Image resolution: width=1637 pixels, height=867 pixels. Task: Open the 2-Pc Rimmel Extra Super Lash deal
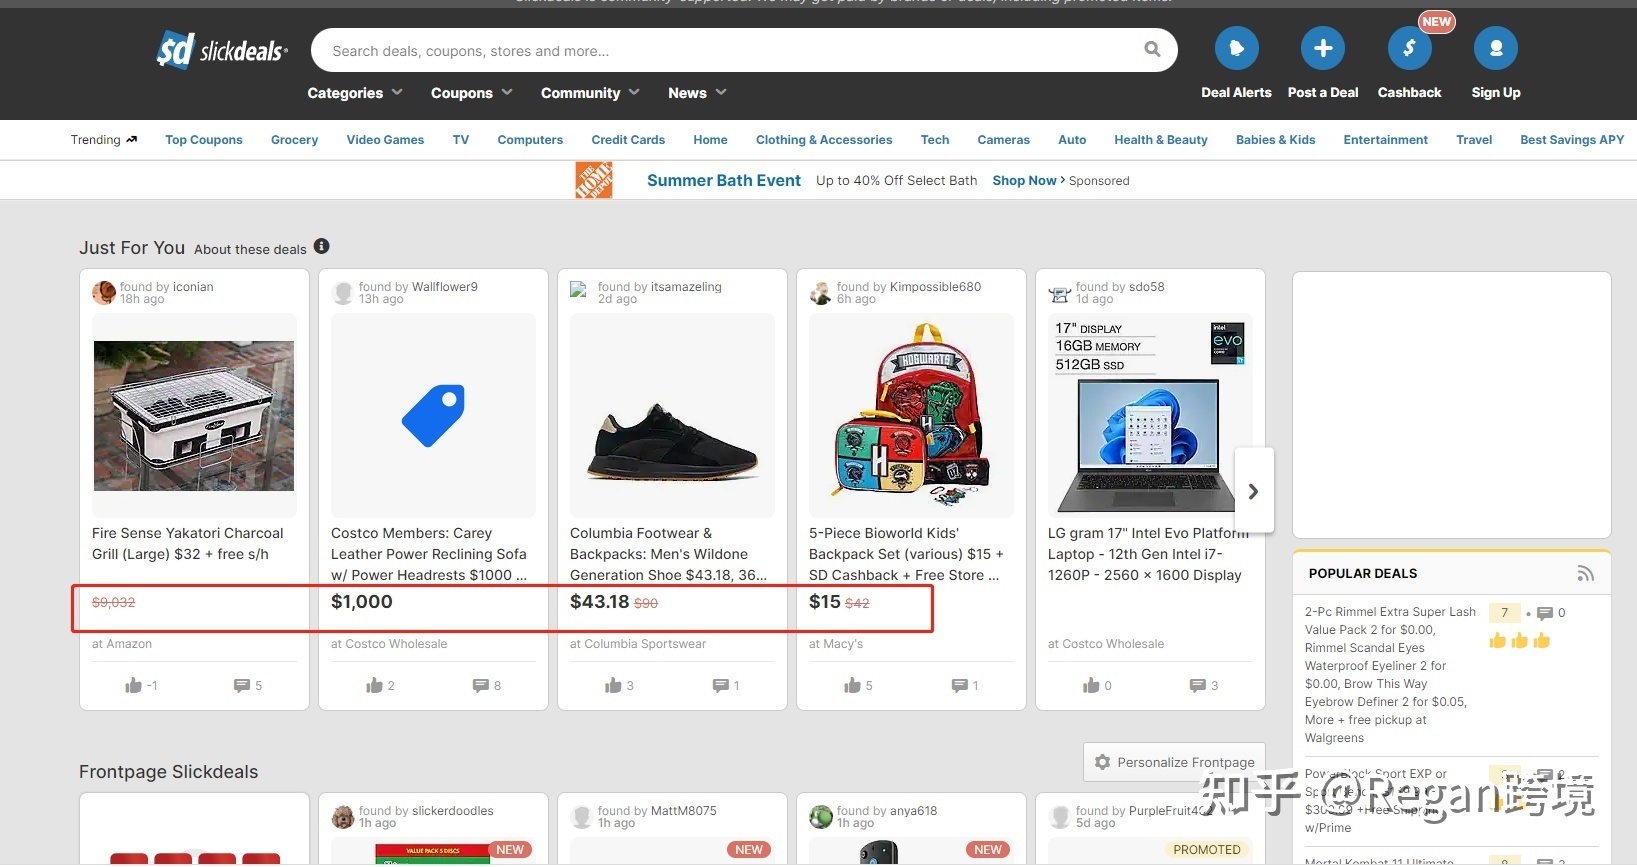(1390, 674)
